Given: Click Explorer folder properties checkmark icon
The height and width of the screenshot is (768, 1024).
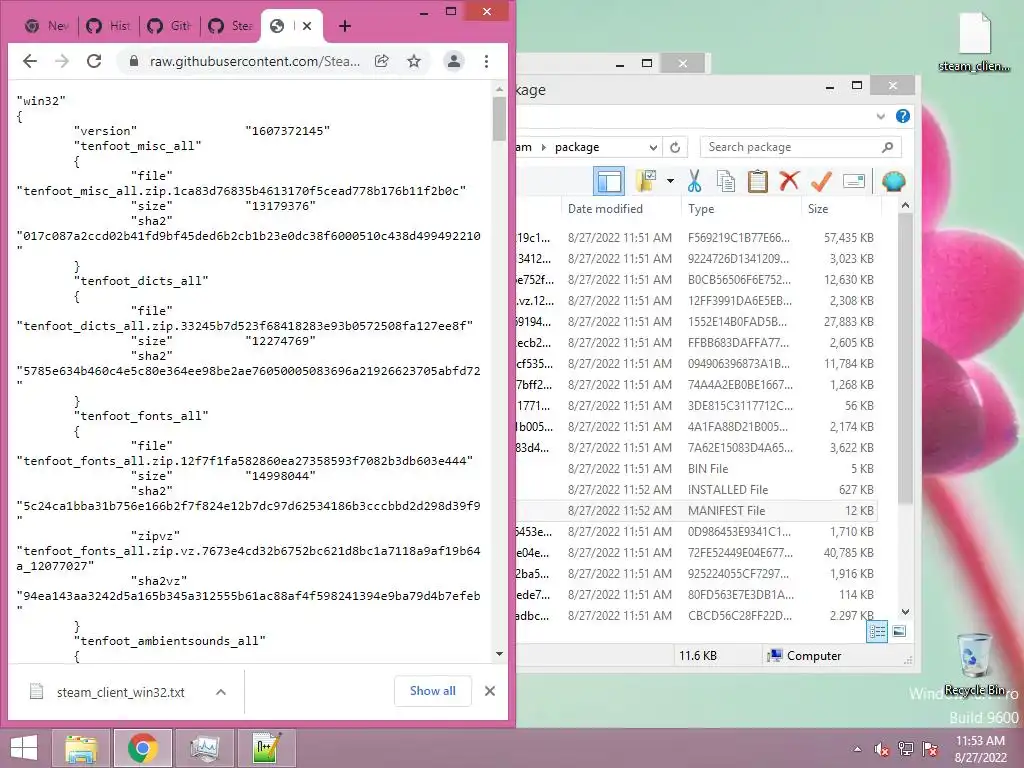Looking at the screenshot, I should (x=645, y=182).
